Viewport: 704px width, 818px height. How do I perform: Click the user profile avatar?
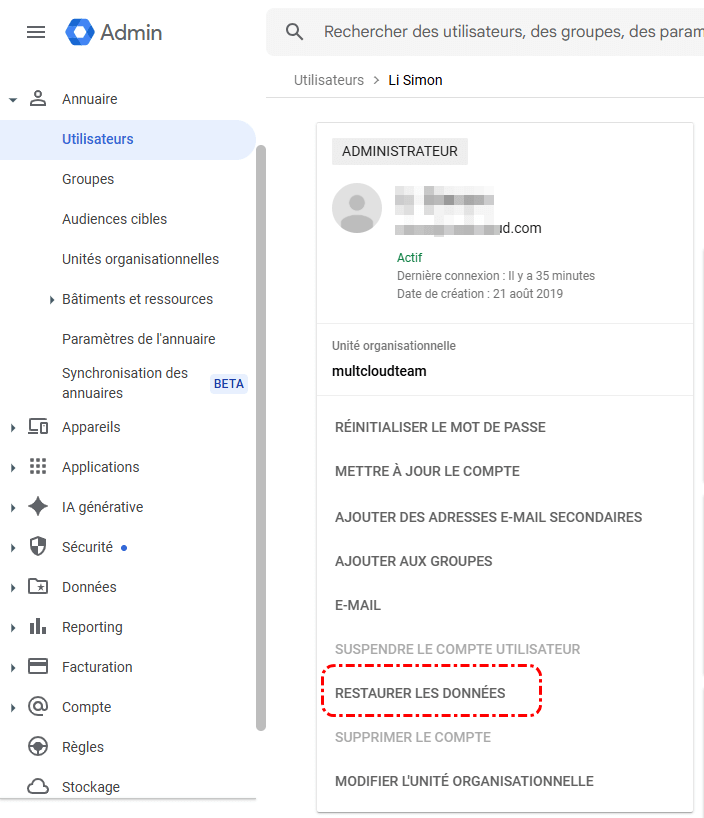tap(357, 208)
